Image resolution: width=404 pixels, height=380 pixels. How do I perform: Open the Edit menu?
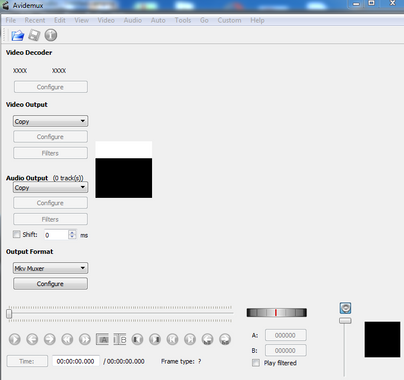[60, 20]
